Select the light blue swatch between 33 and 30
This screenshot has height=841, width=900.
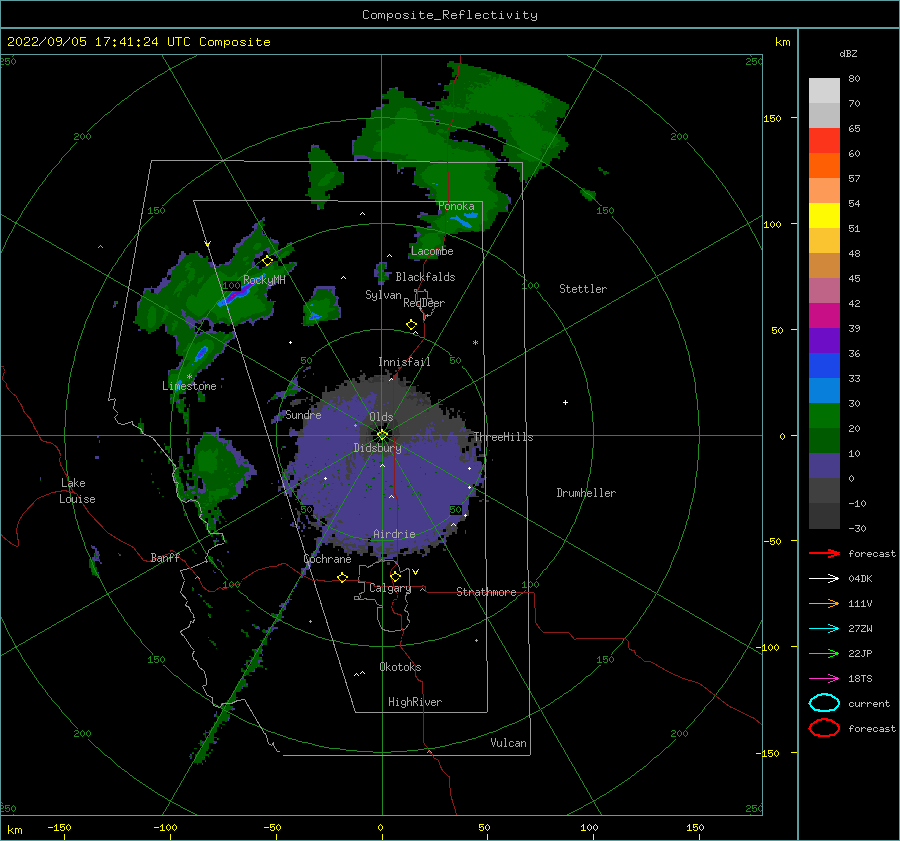tap(824, 391)
